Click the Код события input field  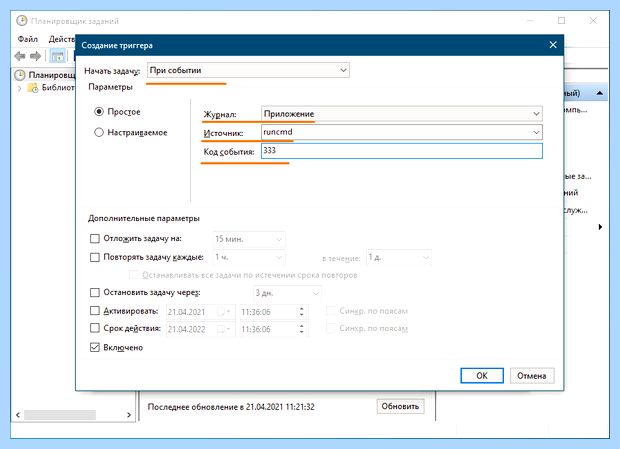[402, 151]
